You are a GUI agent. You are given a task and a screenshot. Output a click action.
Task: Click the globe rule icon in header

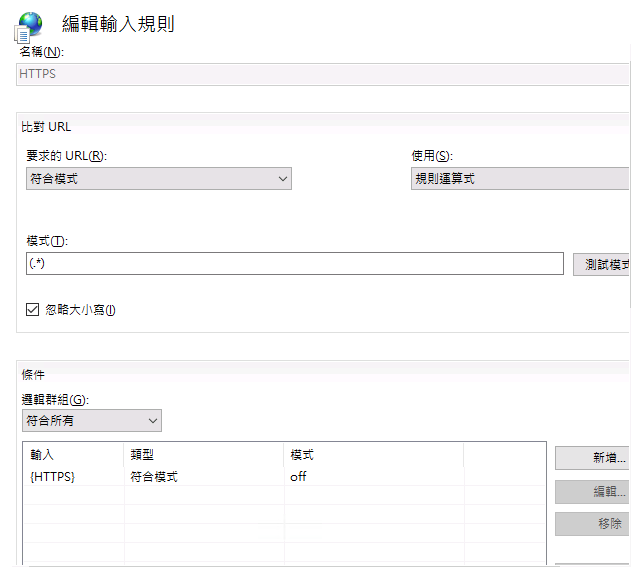pyautogui.click(x=28, y=27)
